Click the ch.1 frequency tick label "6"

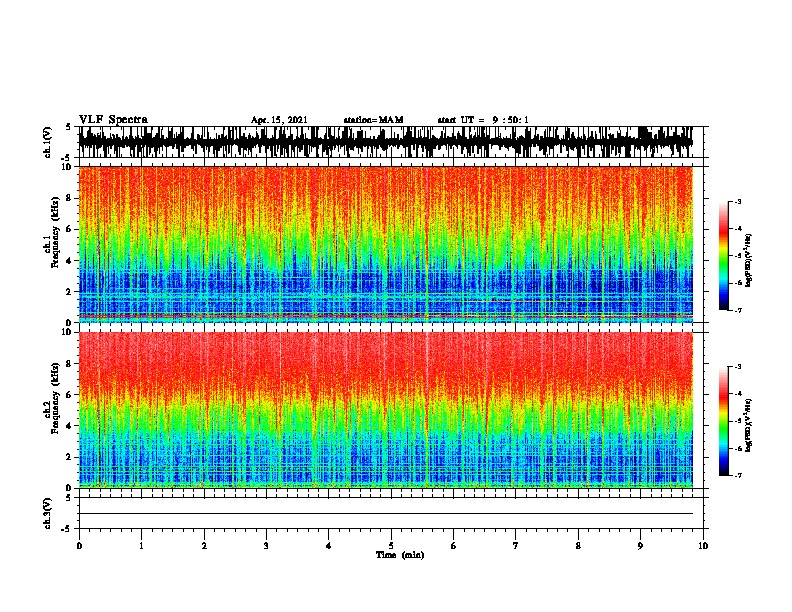70,229
